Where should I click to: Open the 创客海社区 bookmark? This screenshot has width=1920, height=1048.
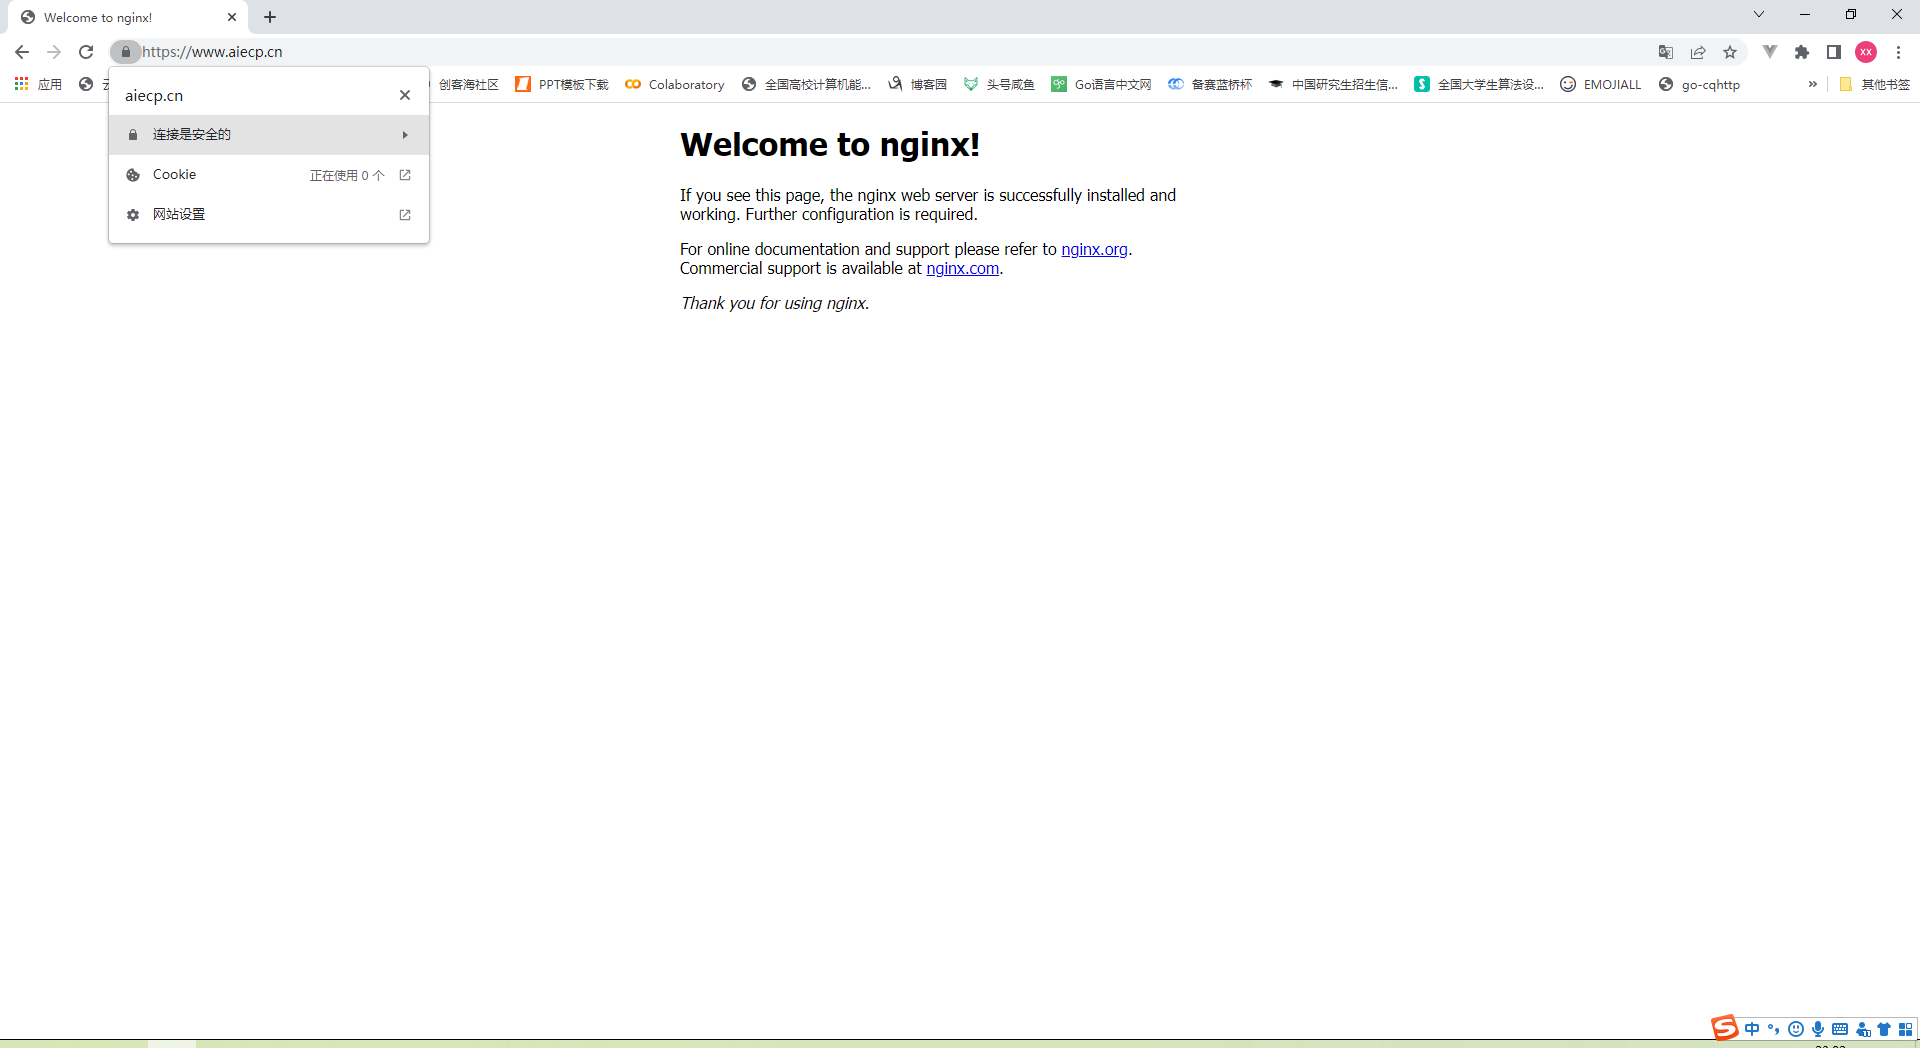(x=467, y=85)
